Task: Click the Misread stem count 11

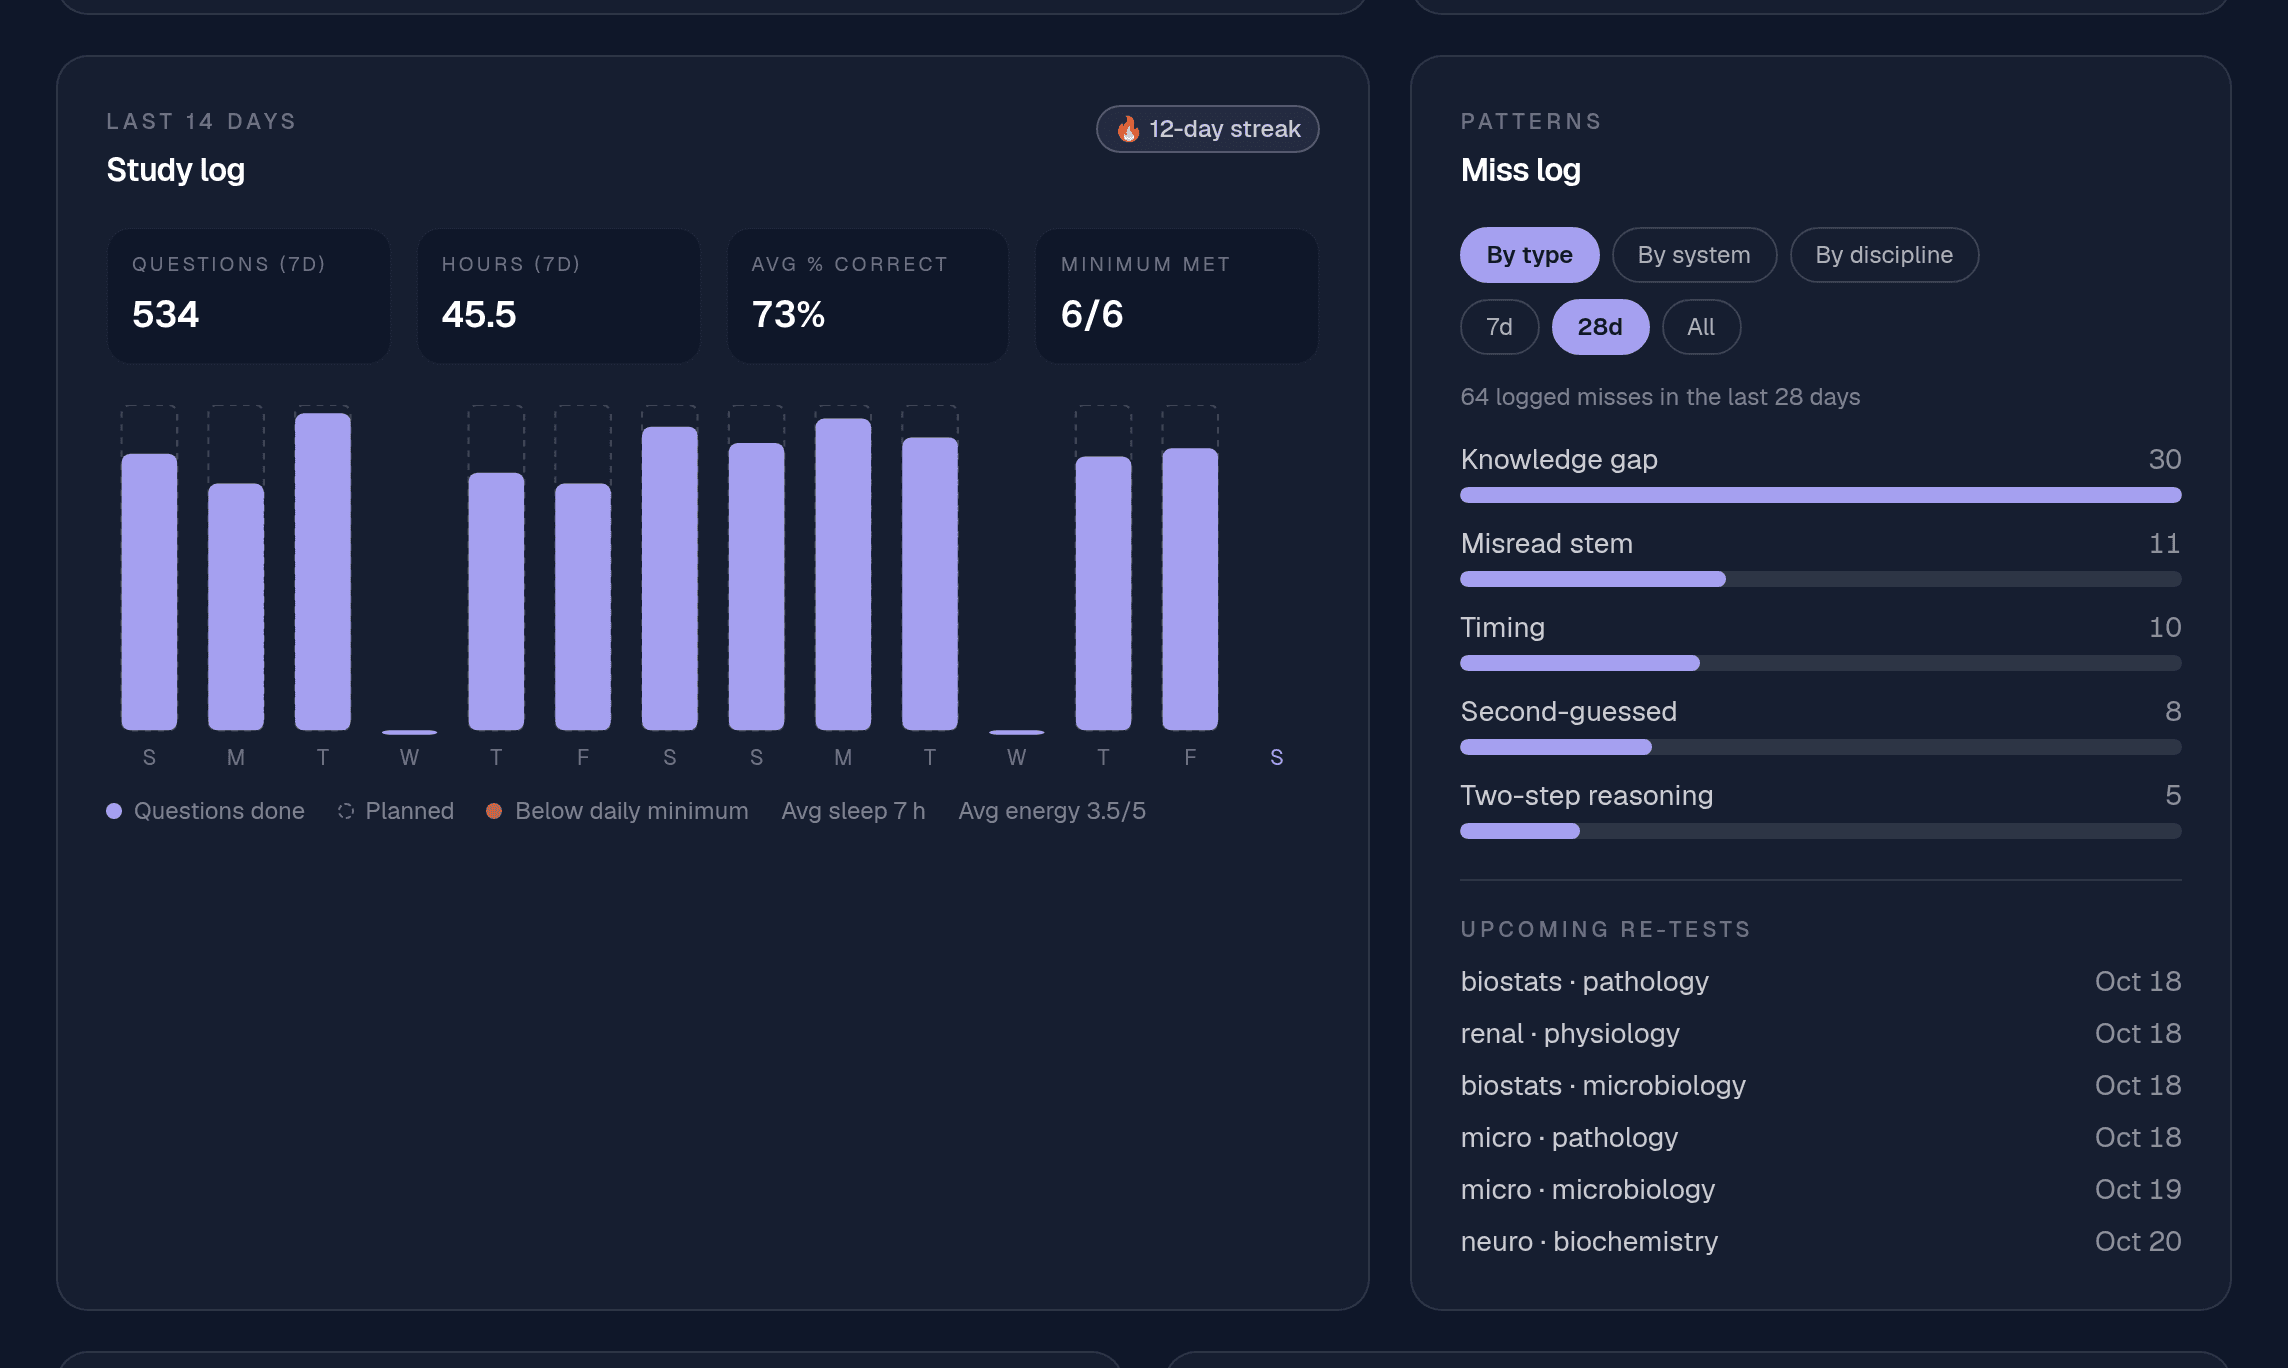Action: pyautogui.click(x=2165, y=543)
